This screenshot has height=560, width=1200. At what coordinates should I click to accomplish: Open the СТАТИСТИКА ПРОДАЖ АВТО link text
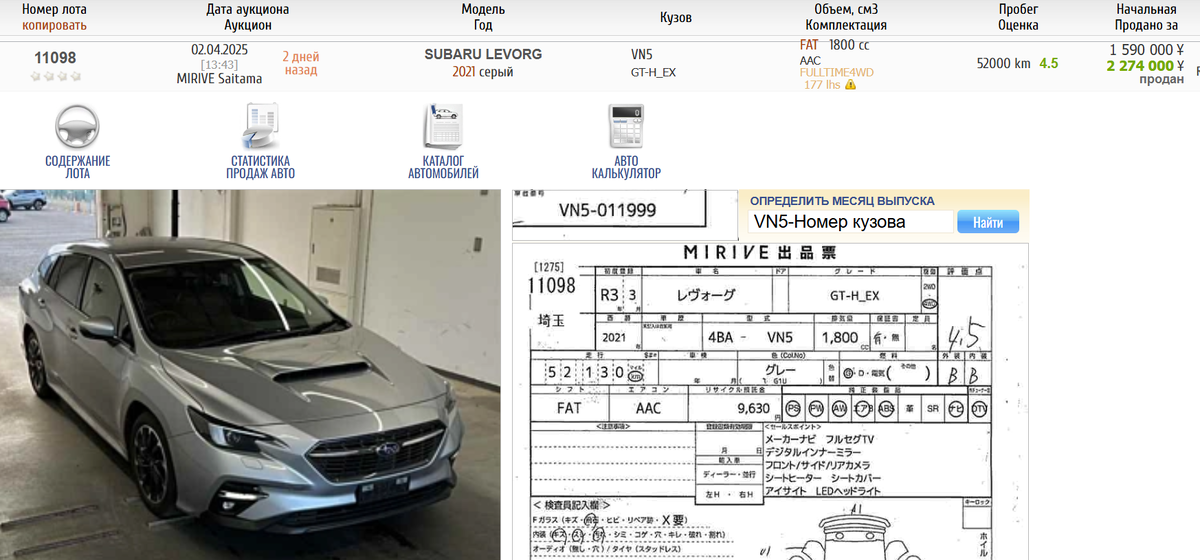click(x=260, y=167)
